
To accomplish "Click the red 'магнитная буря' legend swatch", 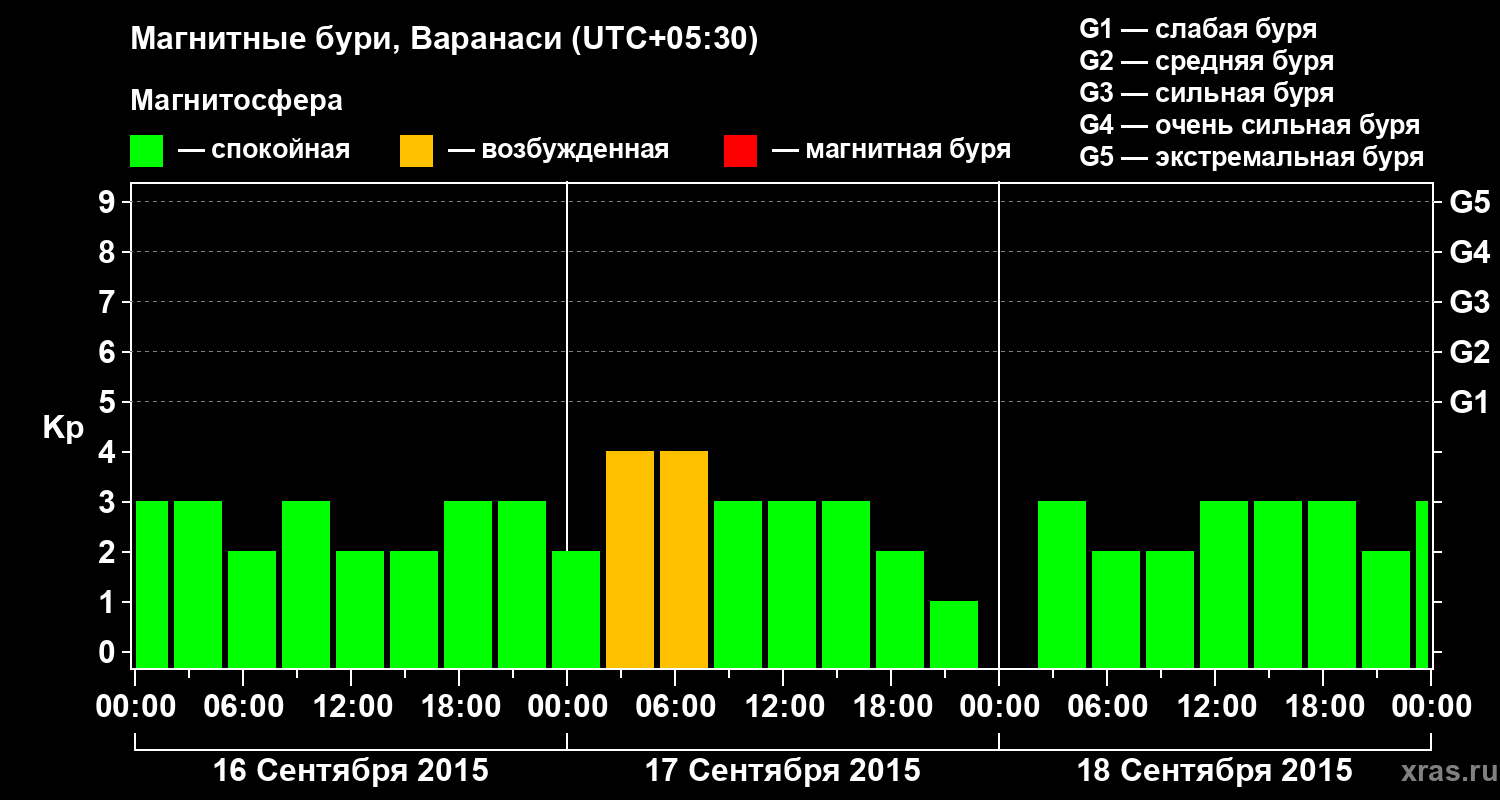I will tap(740, 151).
